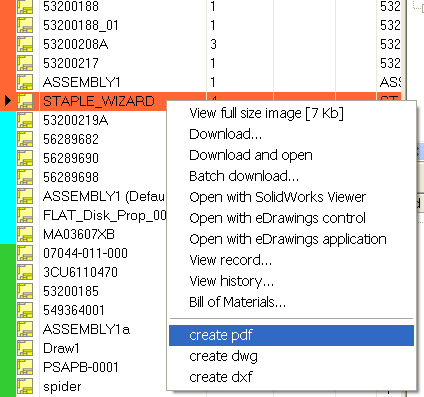This screenshot has width=424, height=397.
Task: Click the file icon beside 07044-011-000
Action: (x=25, y=253)
